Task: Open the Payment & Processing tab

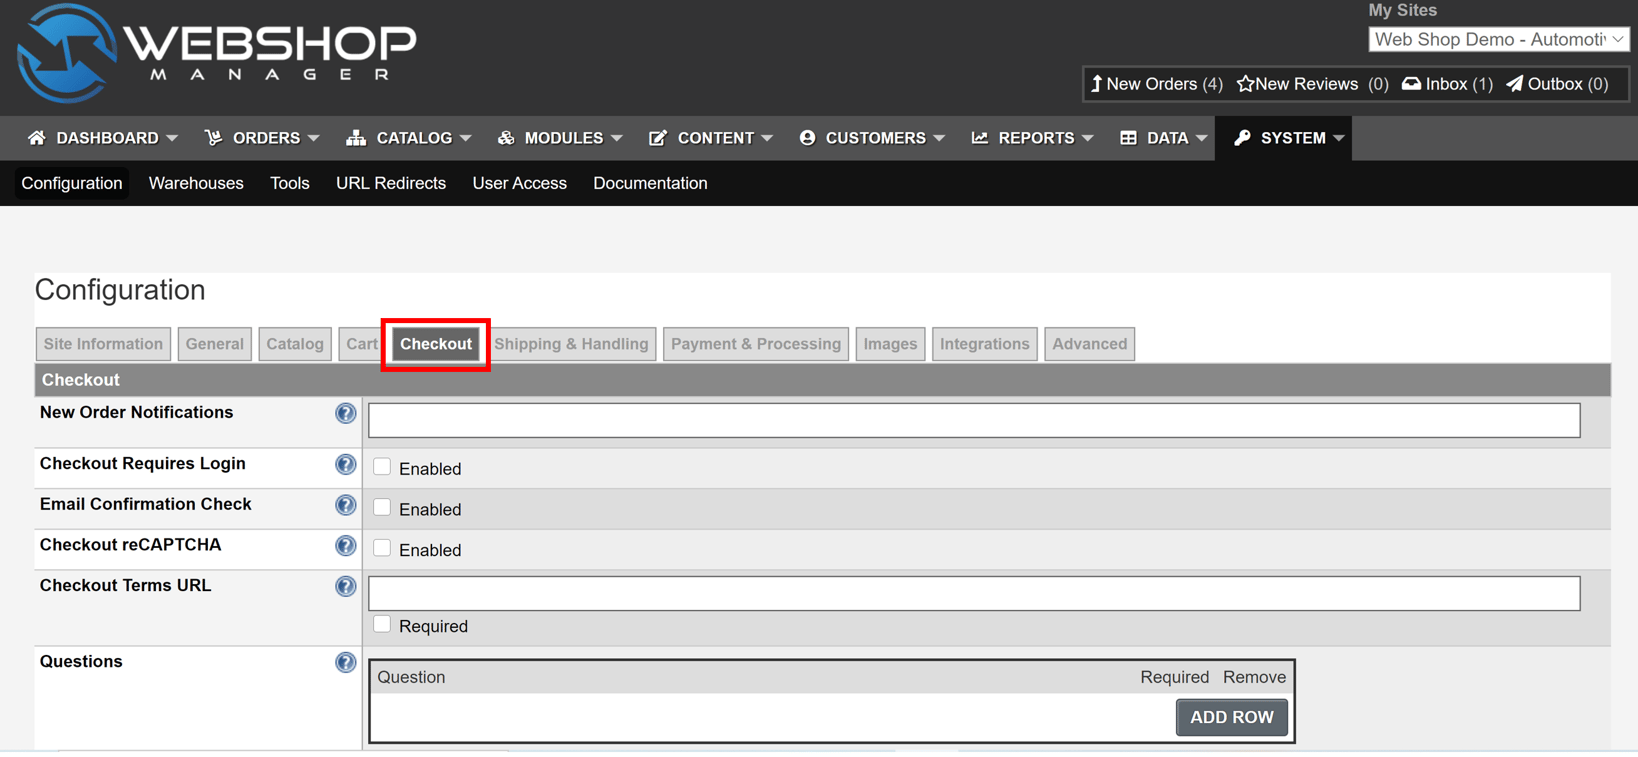Action: click(755, 344)
